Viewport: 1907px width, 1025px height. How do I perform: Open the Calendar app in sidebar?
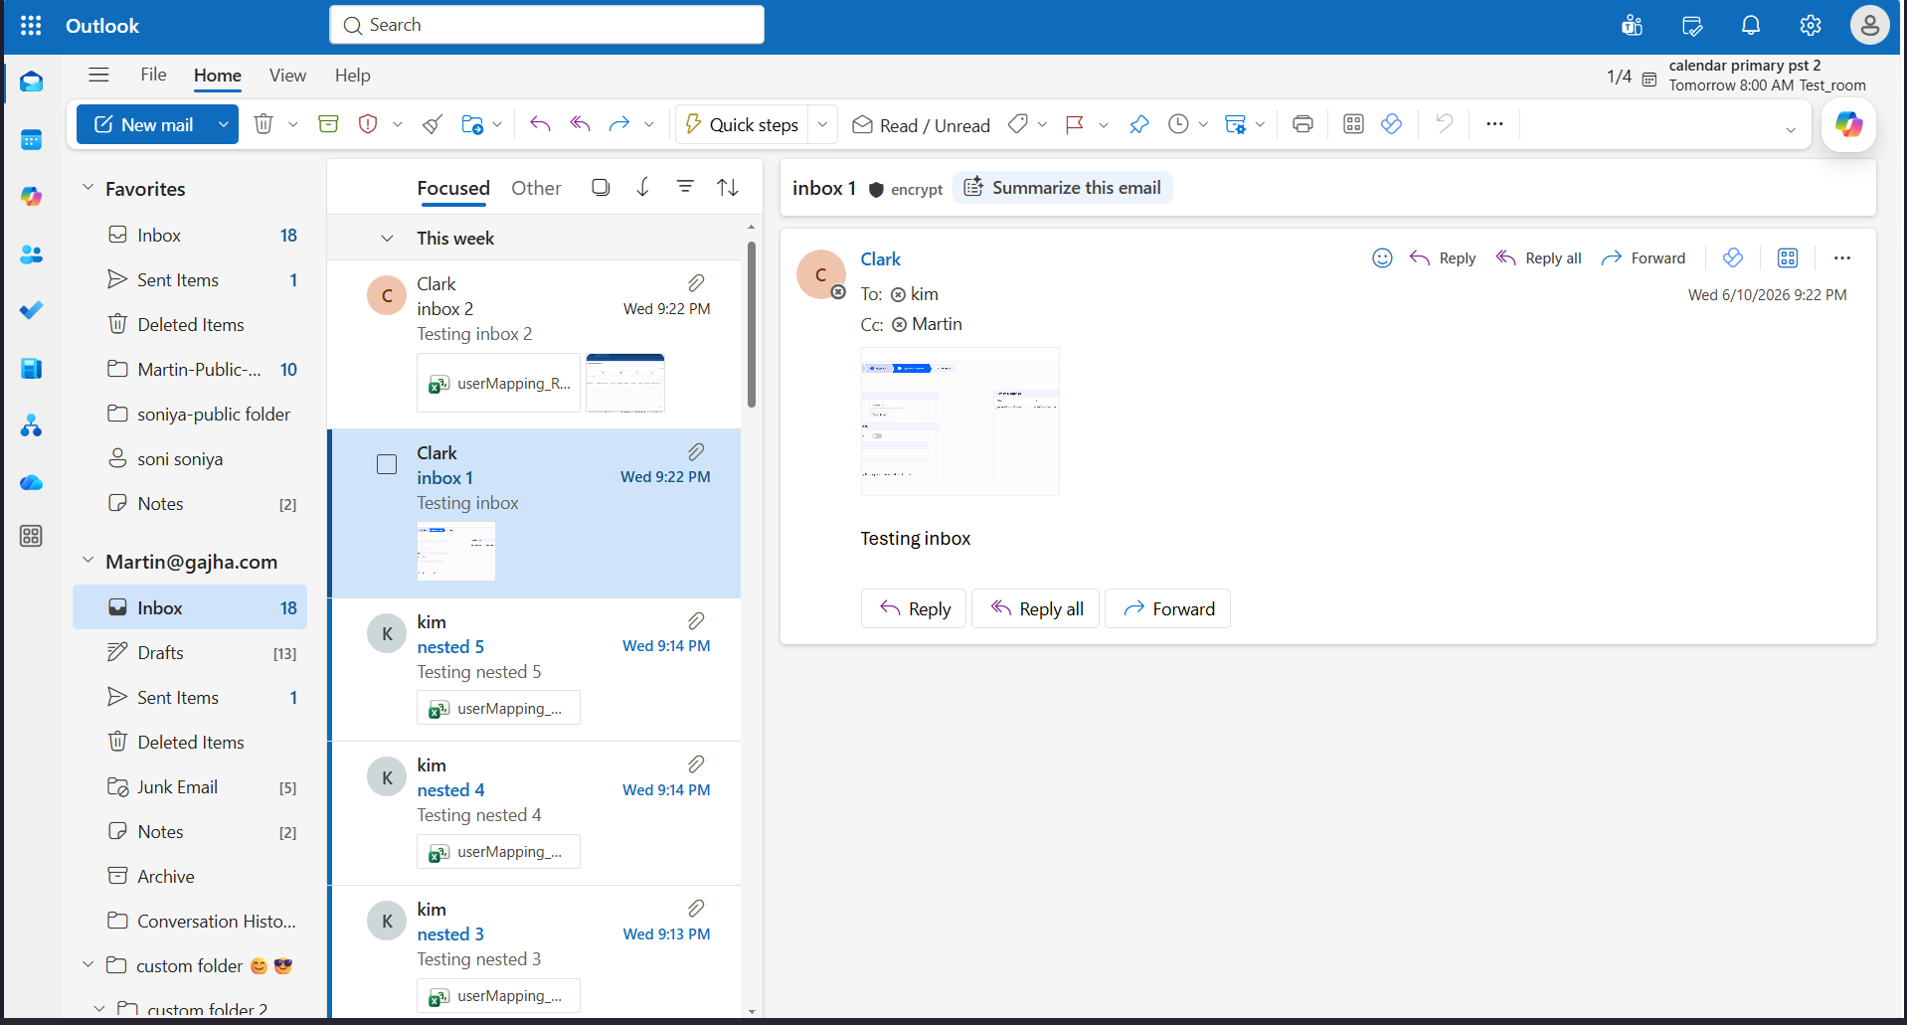pyautogui.click(x=31, y=140)
